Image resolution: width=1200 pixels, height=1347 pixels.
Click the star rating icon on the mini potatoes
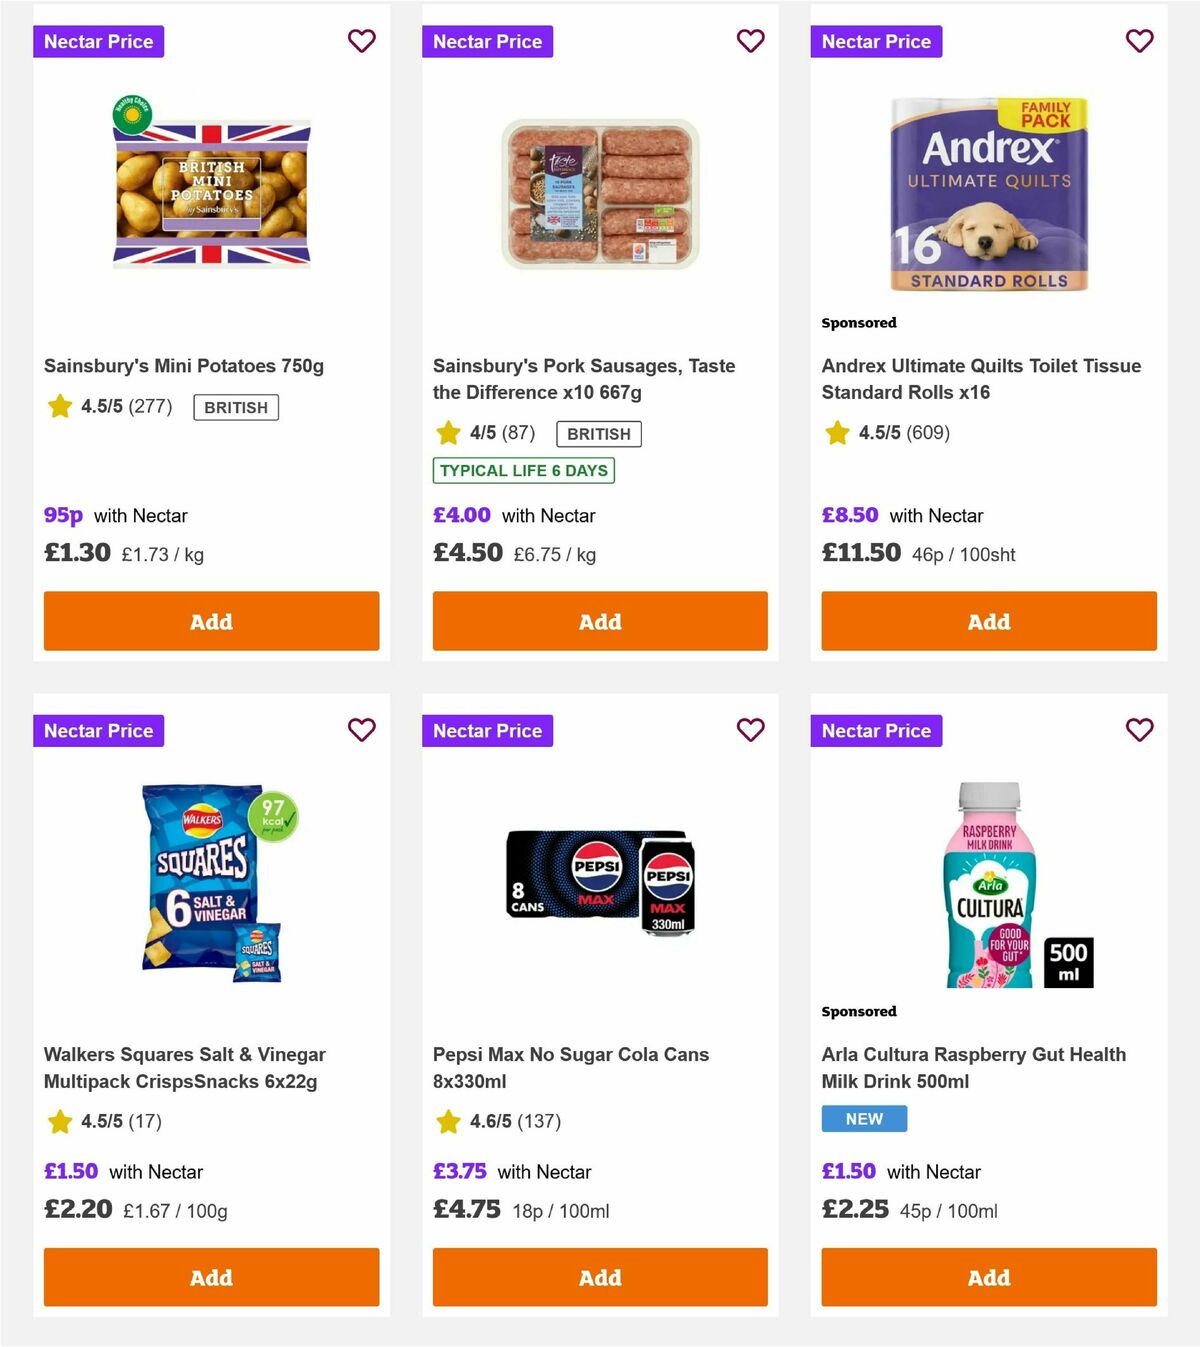59,406
